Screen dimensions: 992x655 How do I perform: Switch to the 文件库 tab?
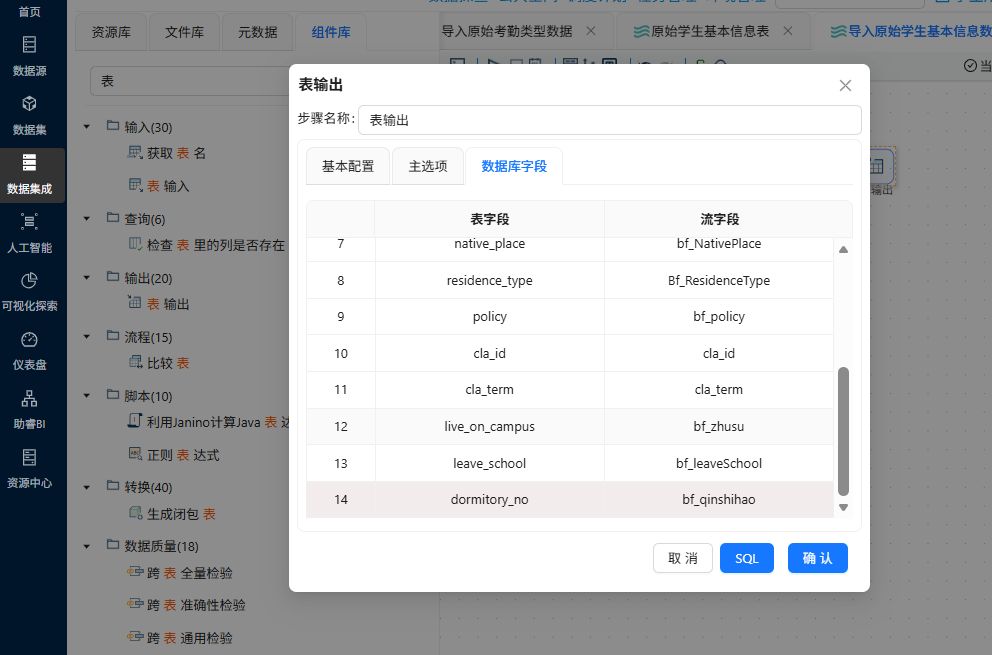(184, 32)
